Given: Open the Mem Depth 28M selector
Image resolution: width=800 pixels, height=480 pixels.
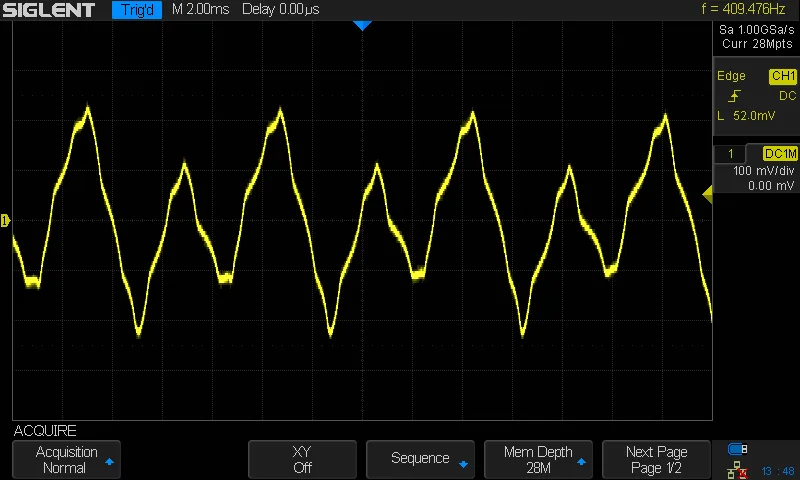Looking at the screenshot, I should (x=538, y=460).
